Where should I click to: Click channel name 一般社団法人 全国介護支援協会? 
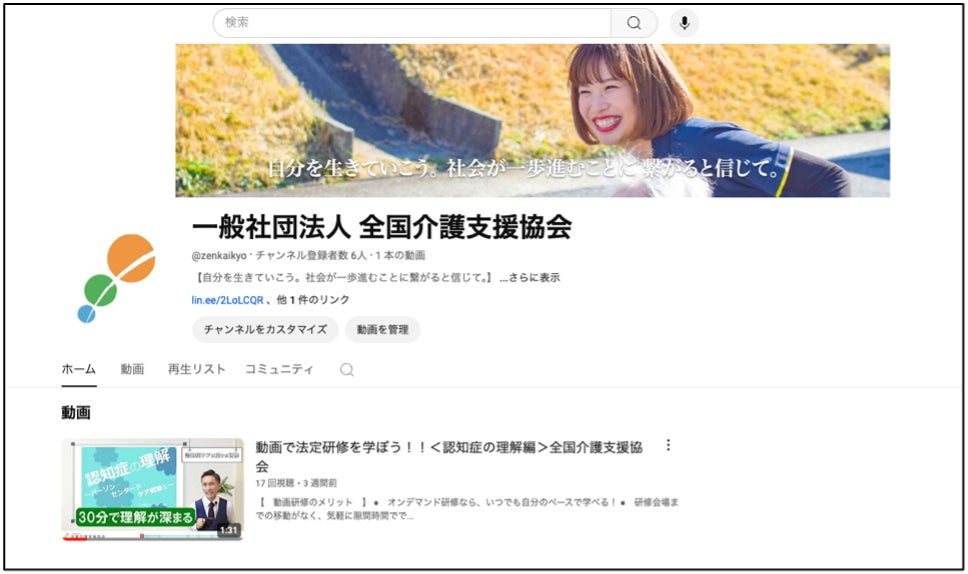[x=382, y=227]
